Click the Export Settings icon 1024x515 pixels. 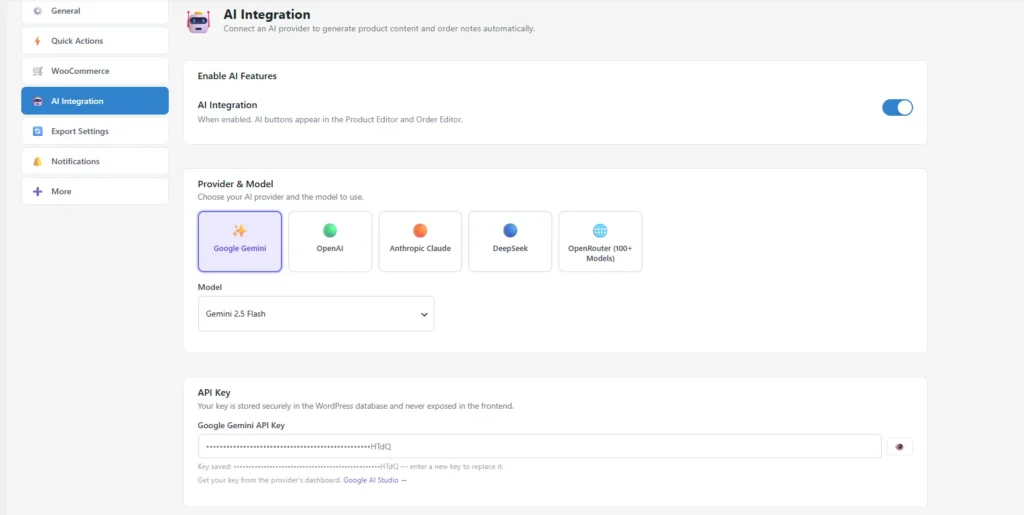click(x=37, y=131)
